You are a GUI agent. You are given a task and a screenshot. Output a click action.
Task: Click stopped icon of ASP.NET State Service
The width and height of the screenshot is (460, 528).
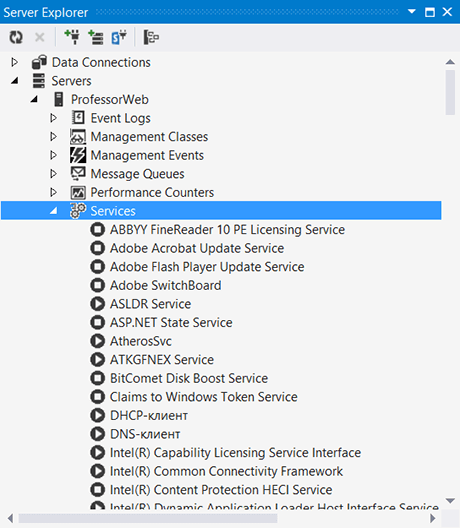pos(98,322)
